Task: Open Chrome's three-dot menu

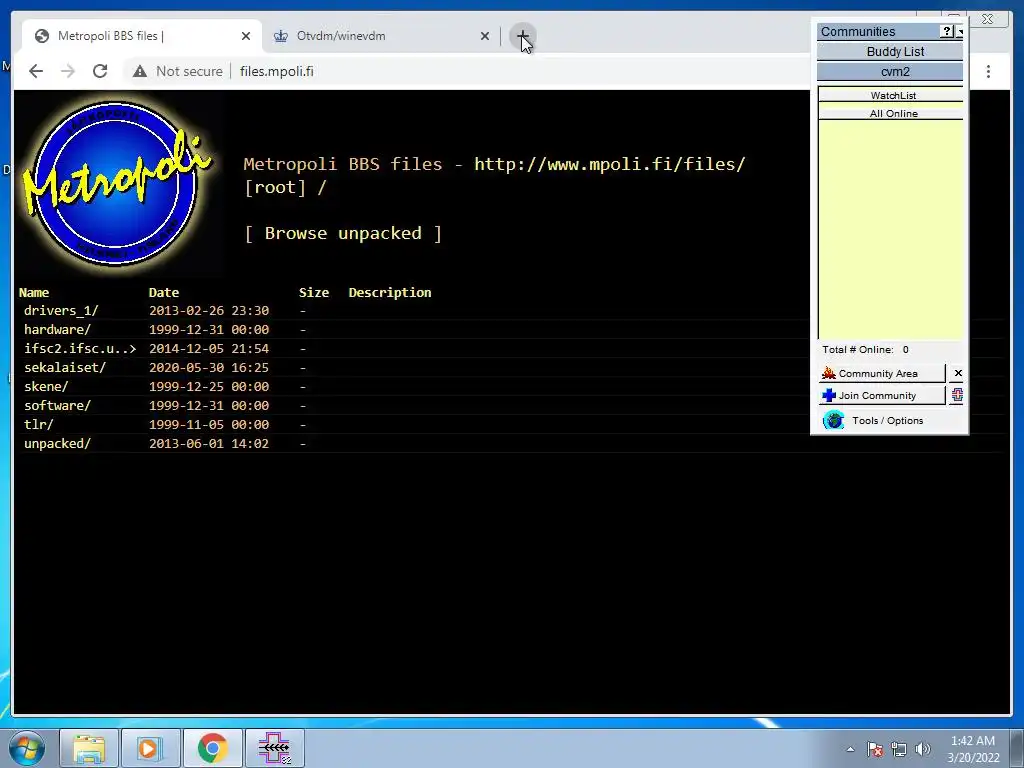Action: pyautogui.click(x=988, y=71)
